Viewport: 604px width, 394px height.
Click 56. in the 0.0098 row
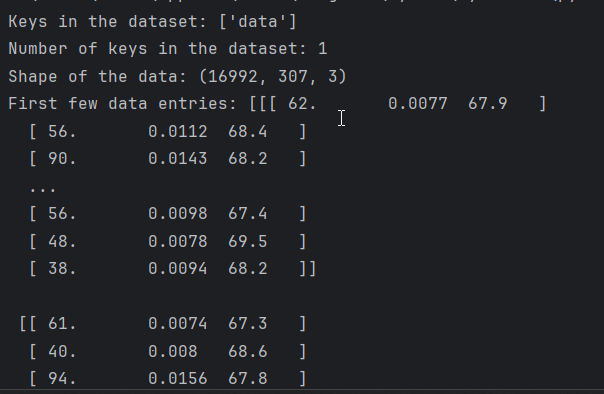(x=62, y=214)
